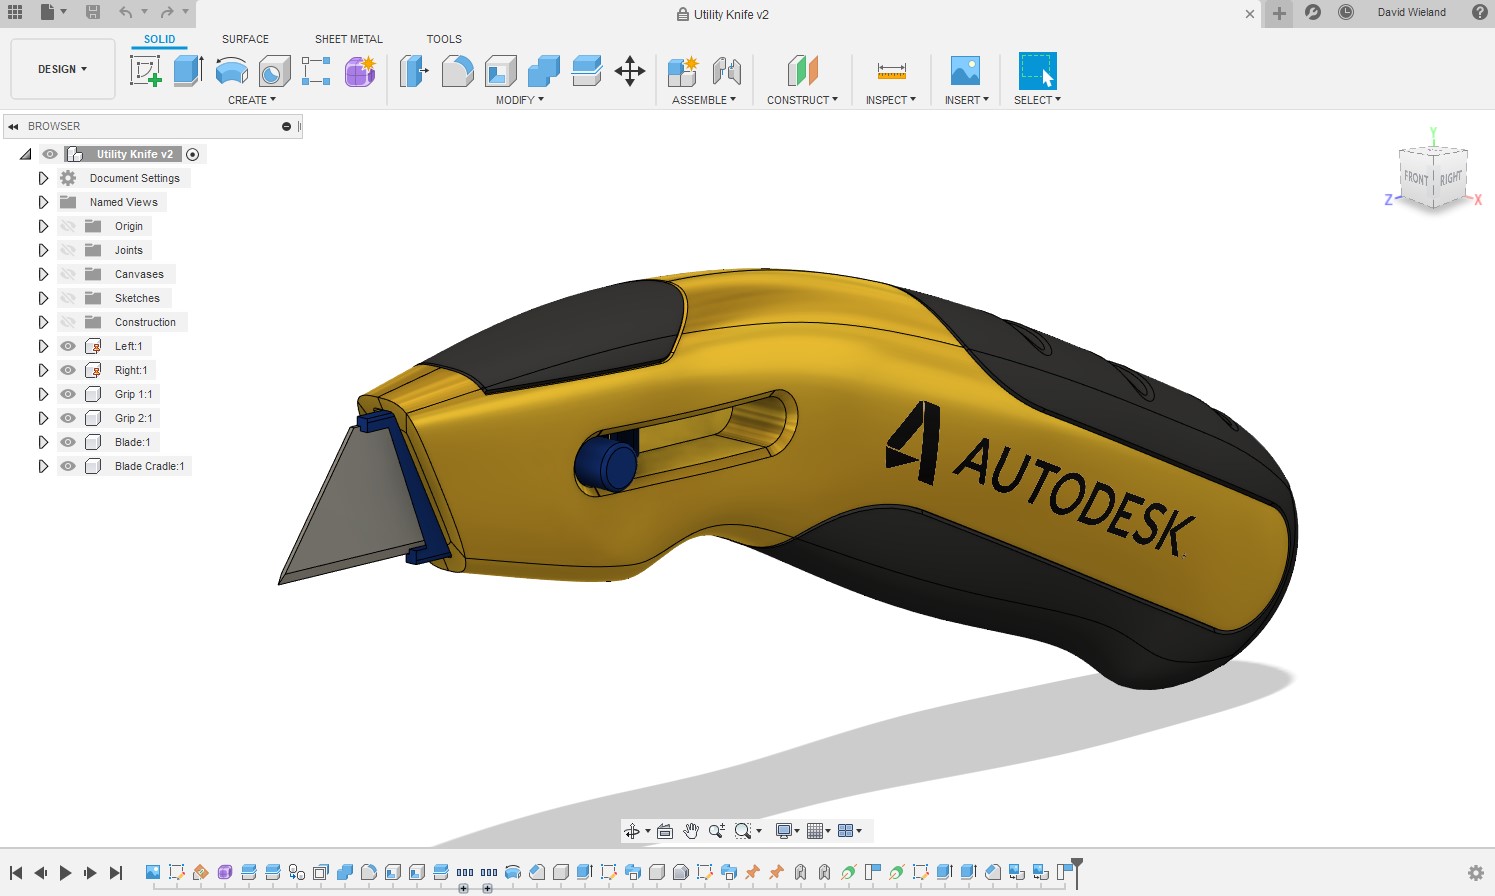This screenshot has height=896, width=1495.
Task: Open the Measure tool under Inspect
Action: coord(889,70)
